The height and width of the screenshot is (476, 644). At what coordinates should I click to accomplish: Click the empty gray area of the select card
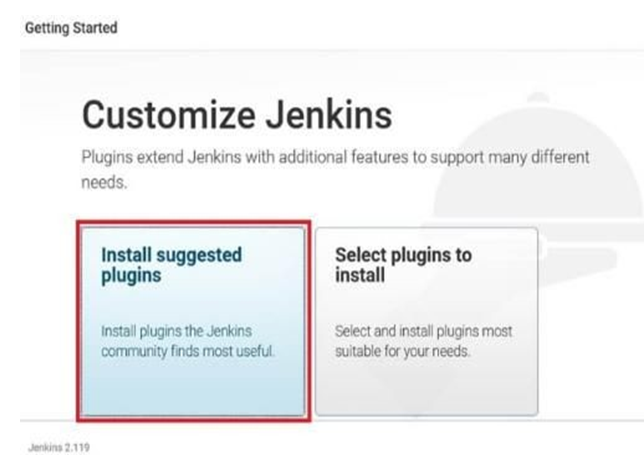click(427, 388)
